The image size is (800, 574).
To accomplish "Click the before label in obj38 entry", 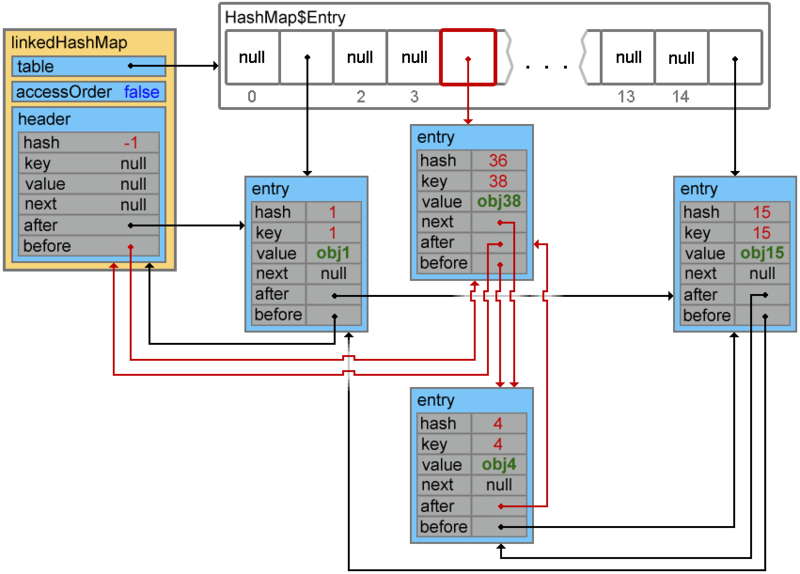I will pos(443,263).
